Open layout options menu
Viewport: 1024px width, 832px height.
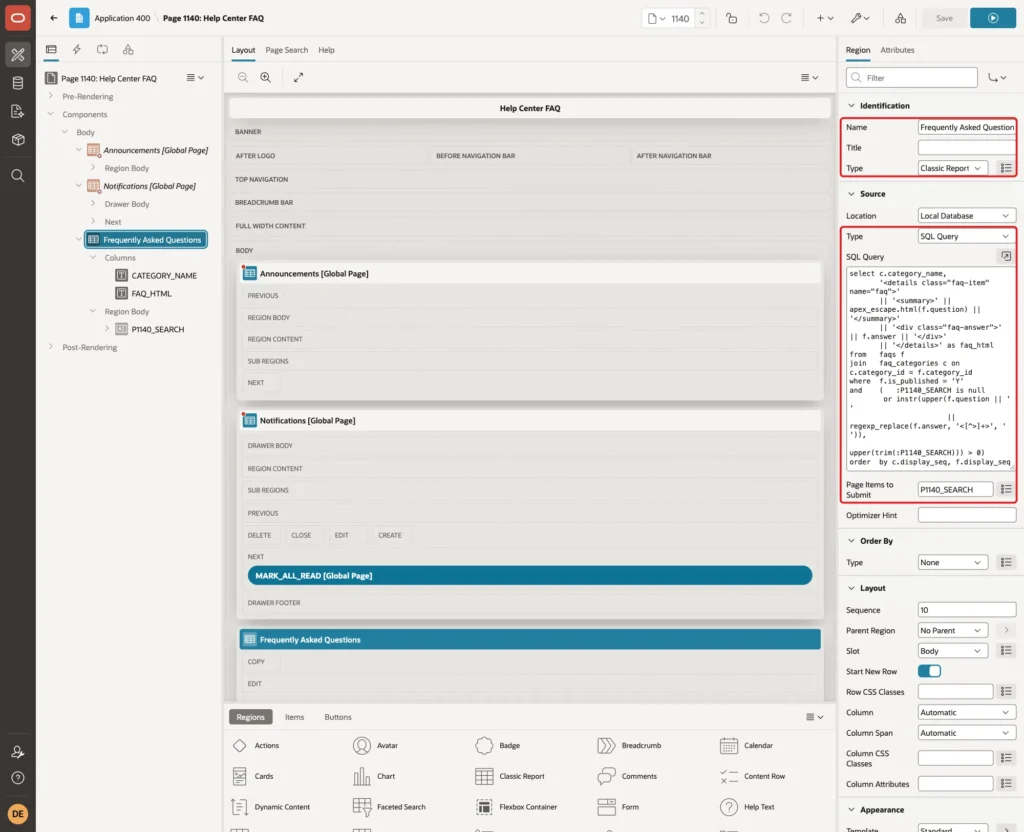tap(809, 77)
